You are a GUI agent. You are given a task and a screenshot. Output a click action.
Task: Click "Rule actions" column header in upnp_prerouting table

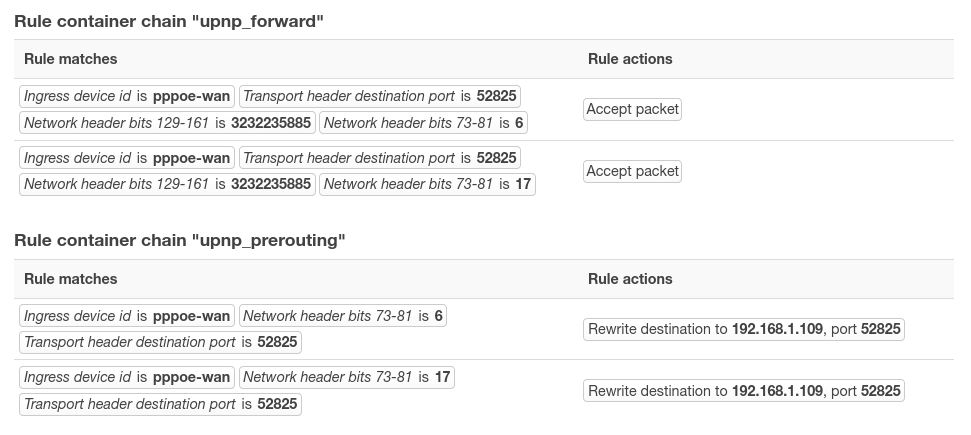click(x=630, y=279)
